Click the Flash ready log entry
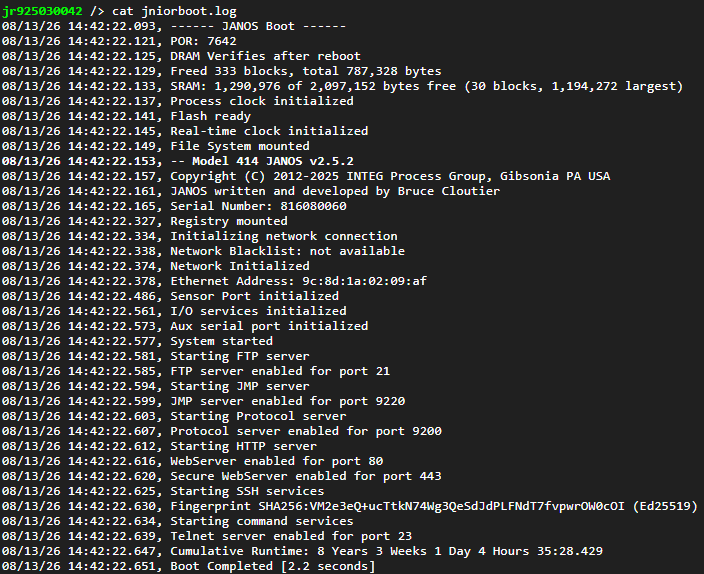 126,116
